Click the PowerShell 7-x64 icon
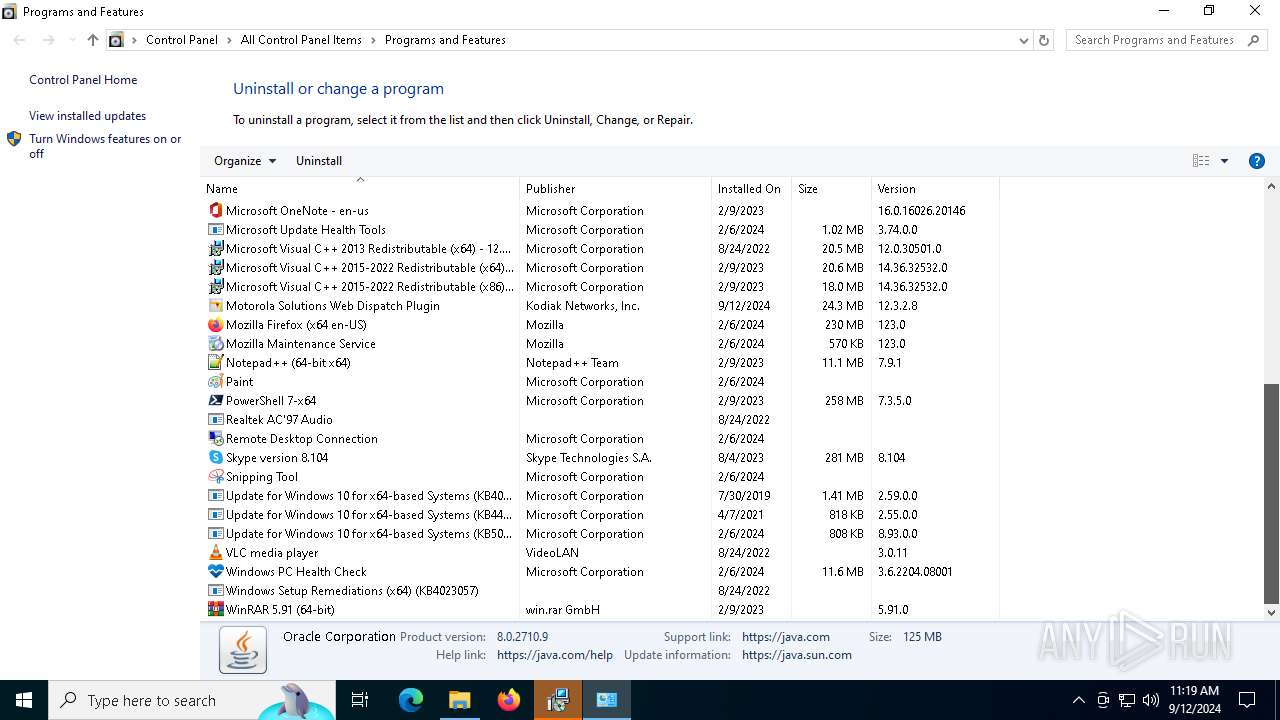Screen dimensions: 1280x720 (215, 401)
